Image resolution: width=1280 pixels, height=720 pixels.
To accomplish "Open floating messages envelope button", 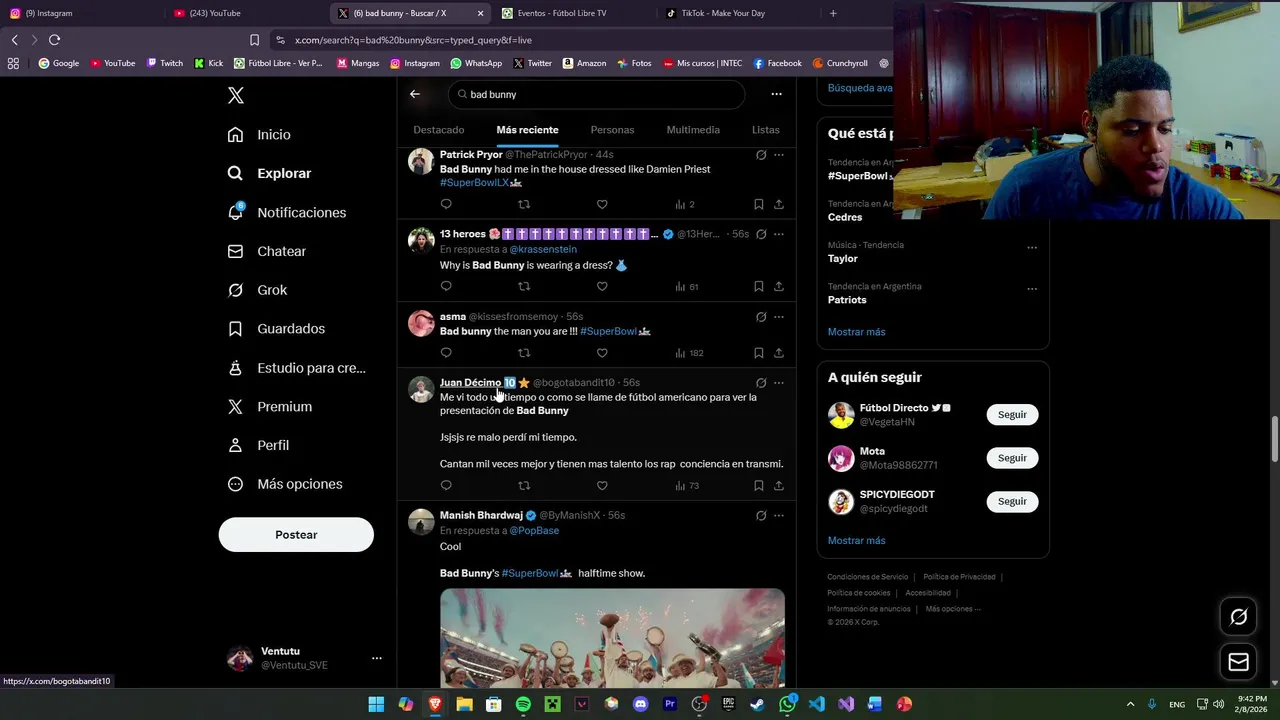I will tap(1238, 662).
